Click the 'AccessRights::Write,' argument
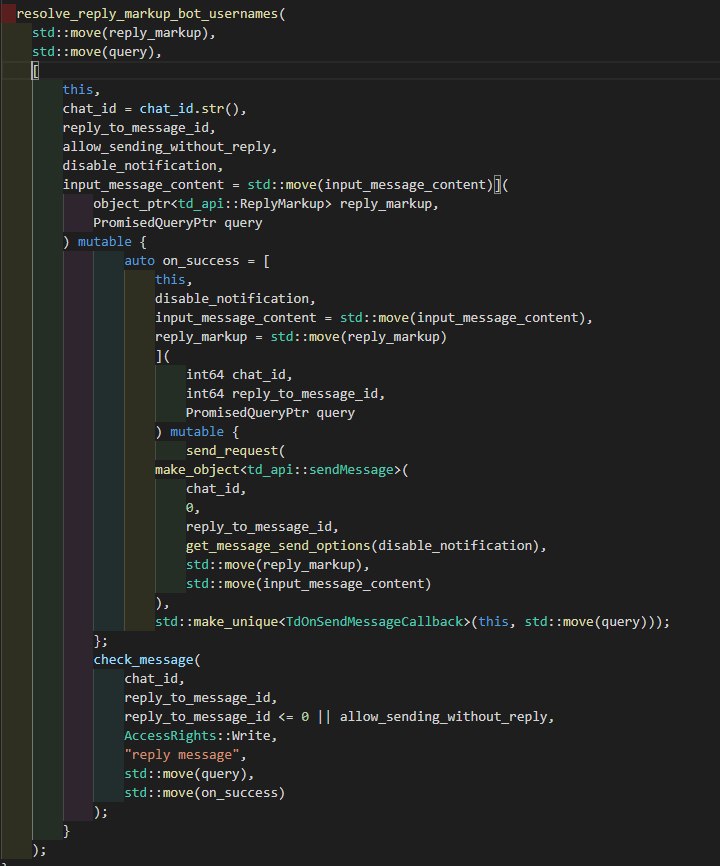720x866 pixels. pos(200,736)
